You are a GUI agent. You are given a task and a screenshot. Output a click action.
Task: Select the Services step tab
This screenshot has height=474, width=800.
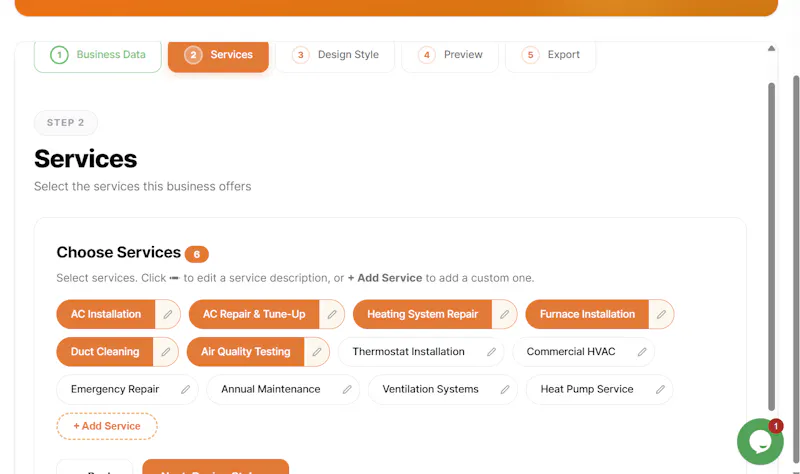pyautogui.click(x=218, y=55)
